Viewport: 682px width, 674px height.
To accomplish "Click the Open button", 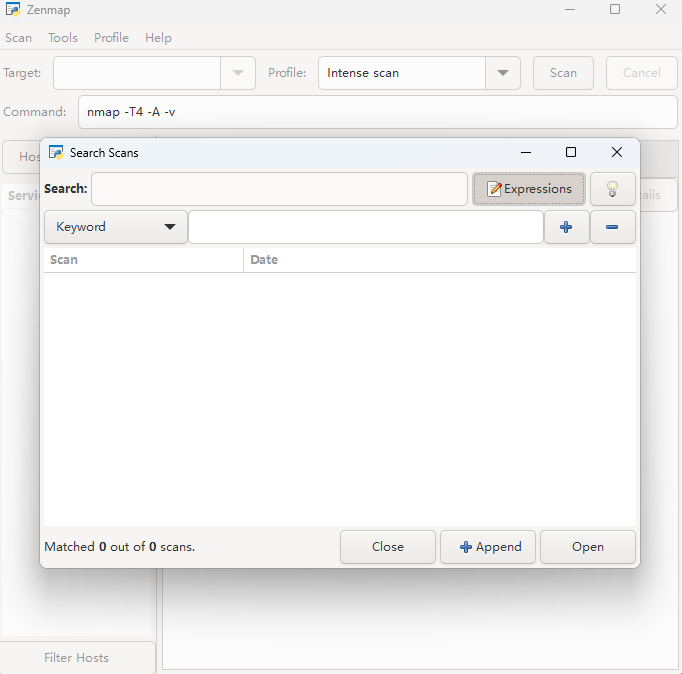I will 587,547.
